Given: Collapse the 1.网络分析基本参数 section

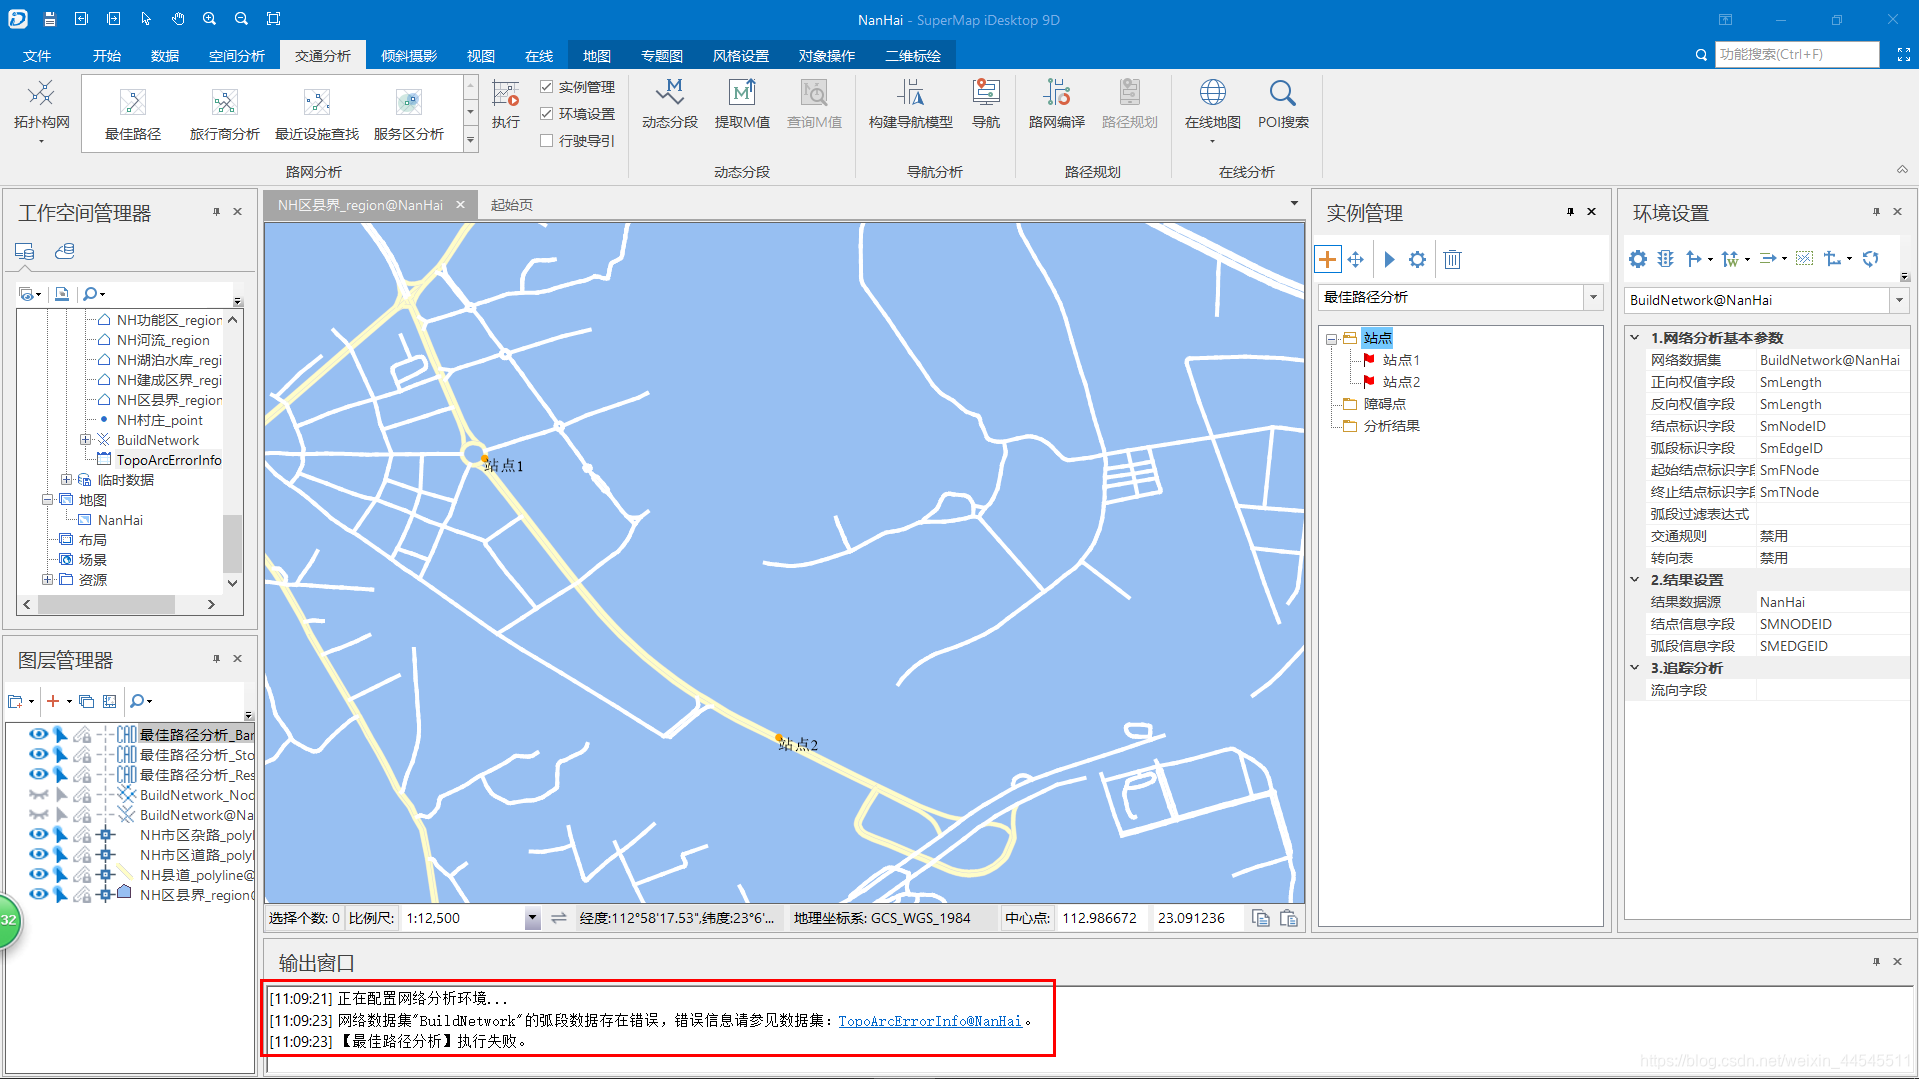Looking at the screenshot, I should [x=1635, y=338].
